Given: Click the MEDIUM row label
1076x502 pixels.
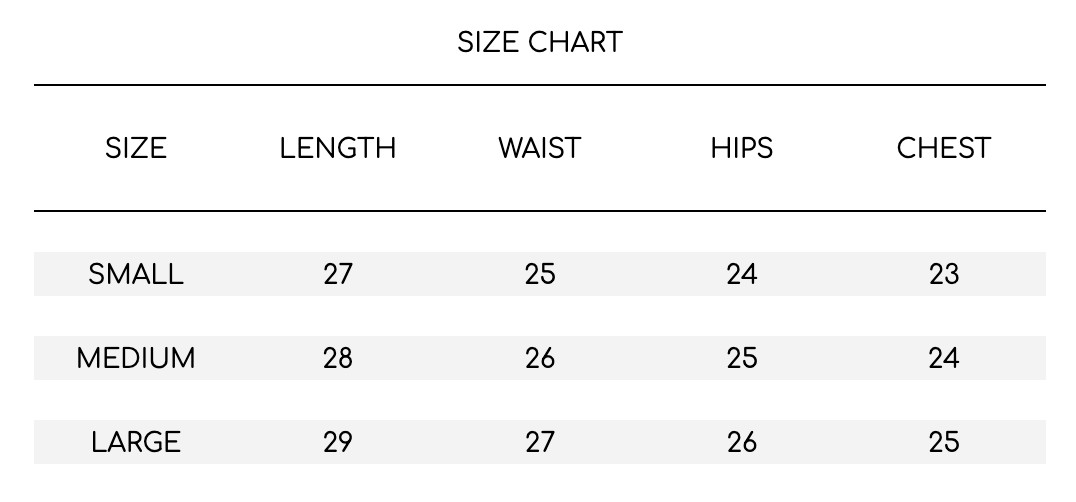Looking at the screenshot, I should click(x=136, y=359).
